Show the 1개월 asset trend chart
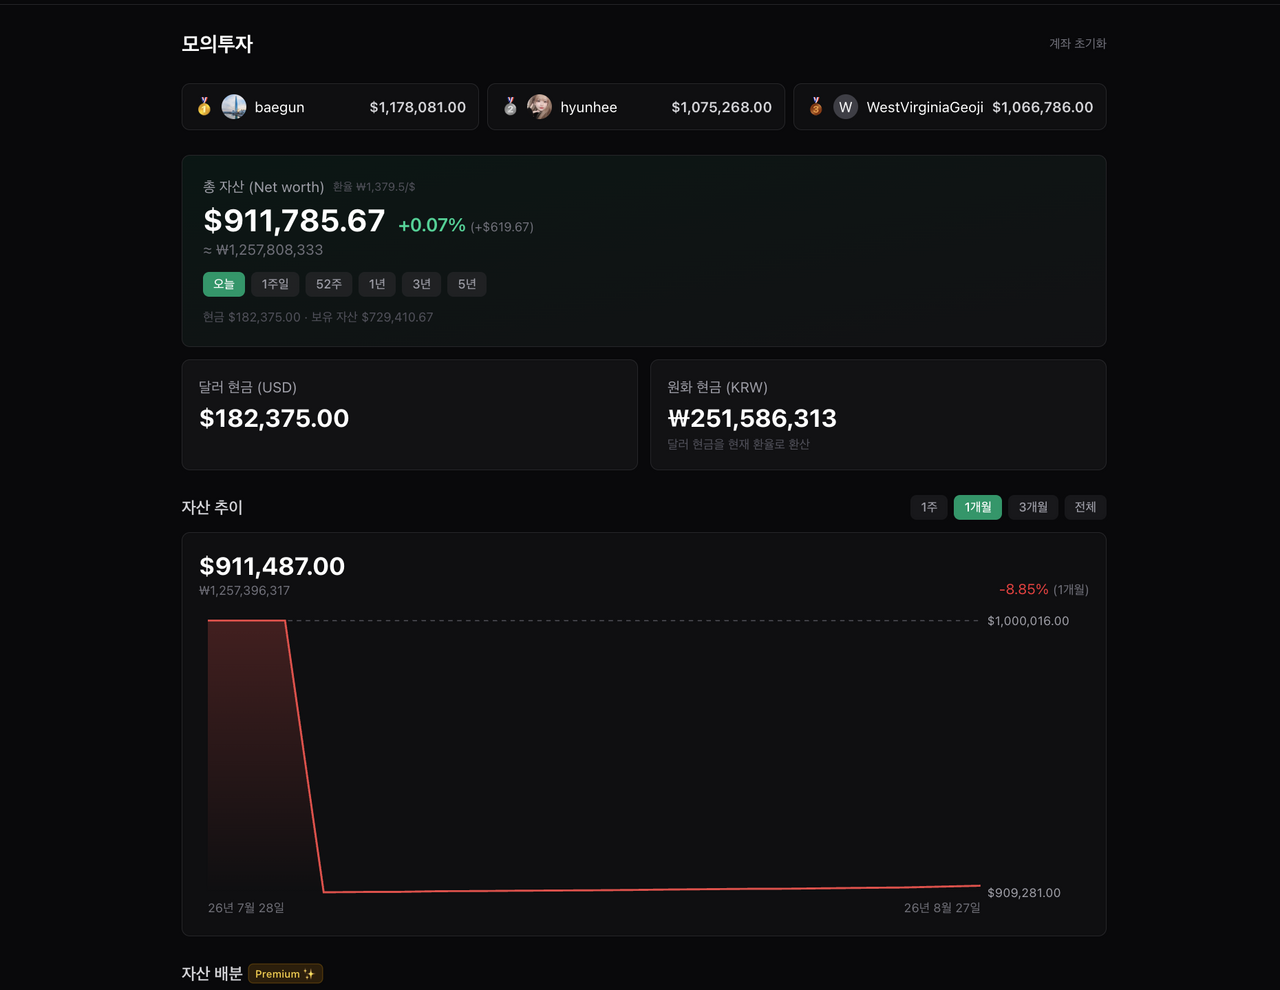Screen dimensions: 1280x990 [x=978, y=507]
